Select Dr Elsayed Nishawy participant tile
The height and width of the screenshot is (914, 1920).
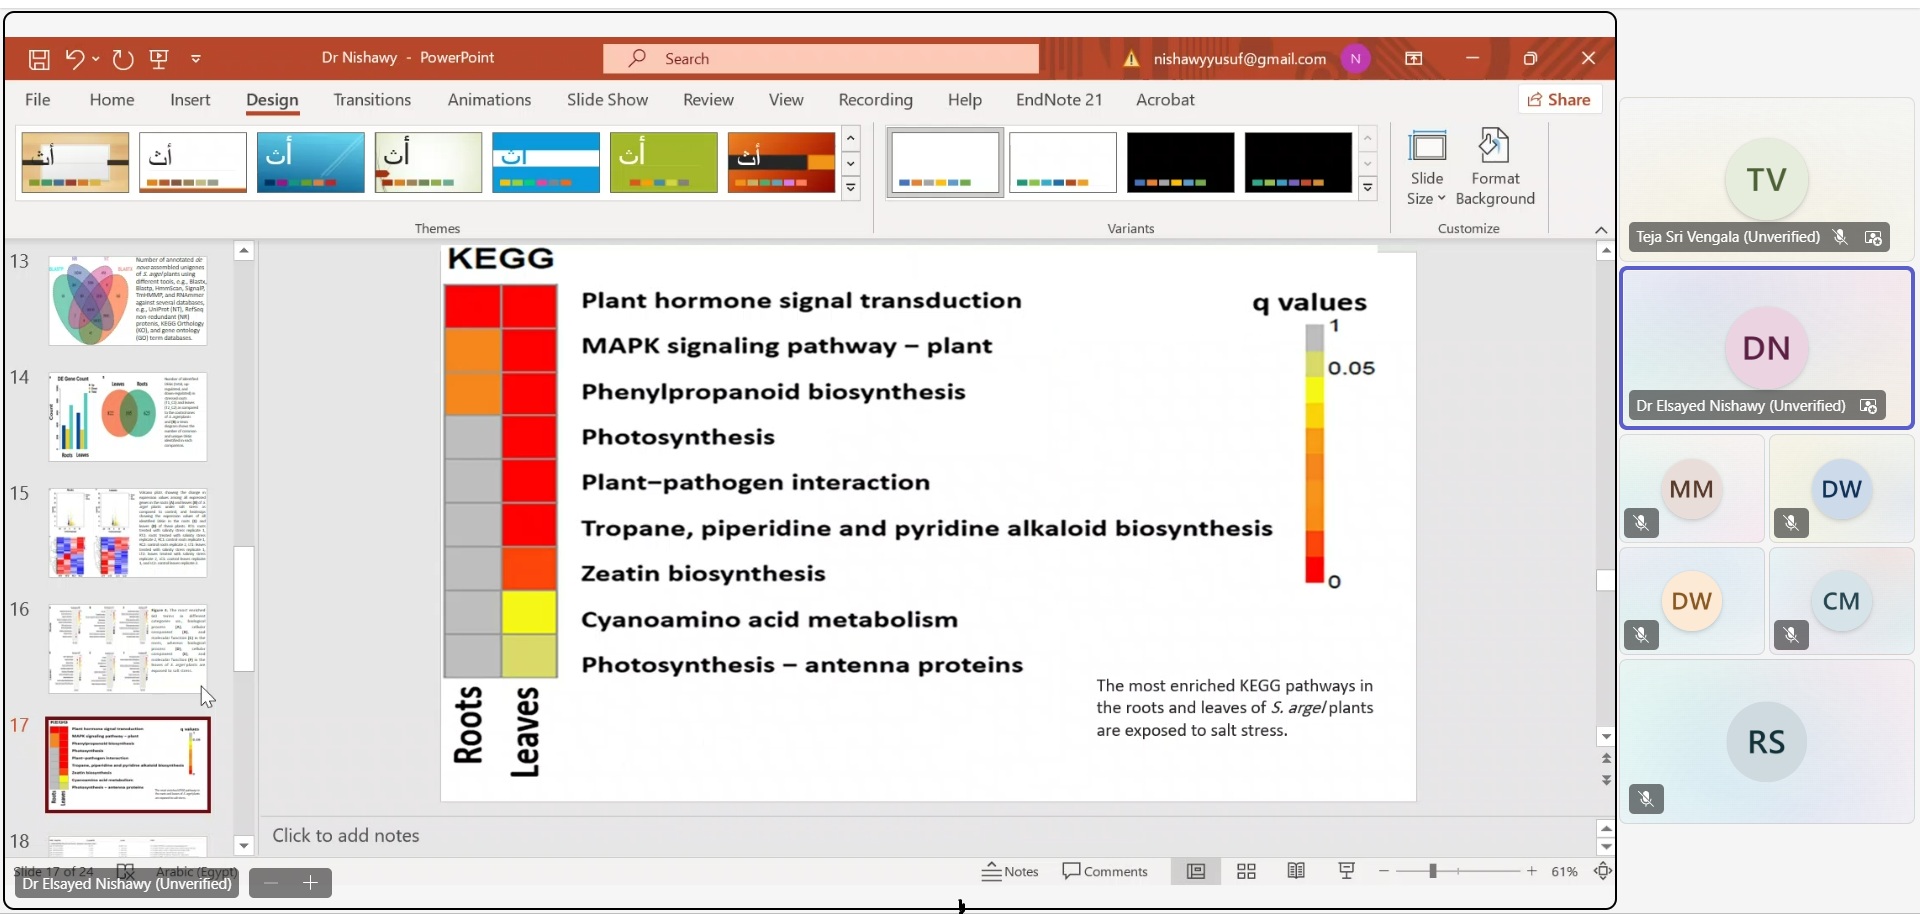pyautogui.click(x=1767, y=348)
